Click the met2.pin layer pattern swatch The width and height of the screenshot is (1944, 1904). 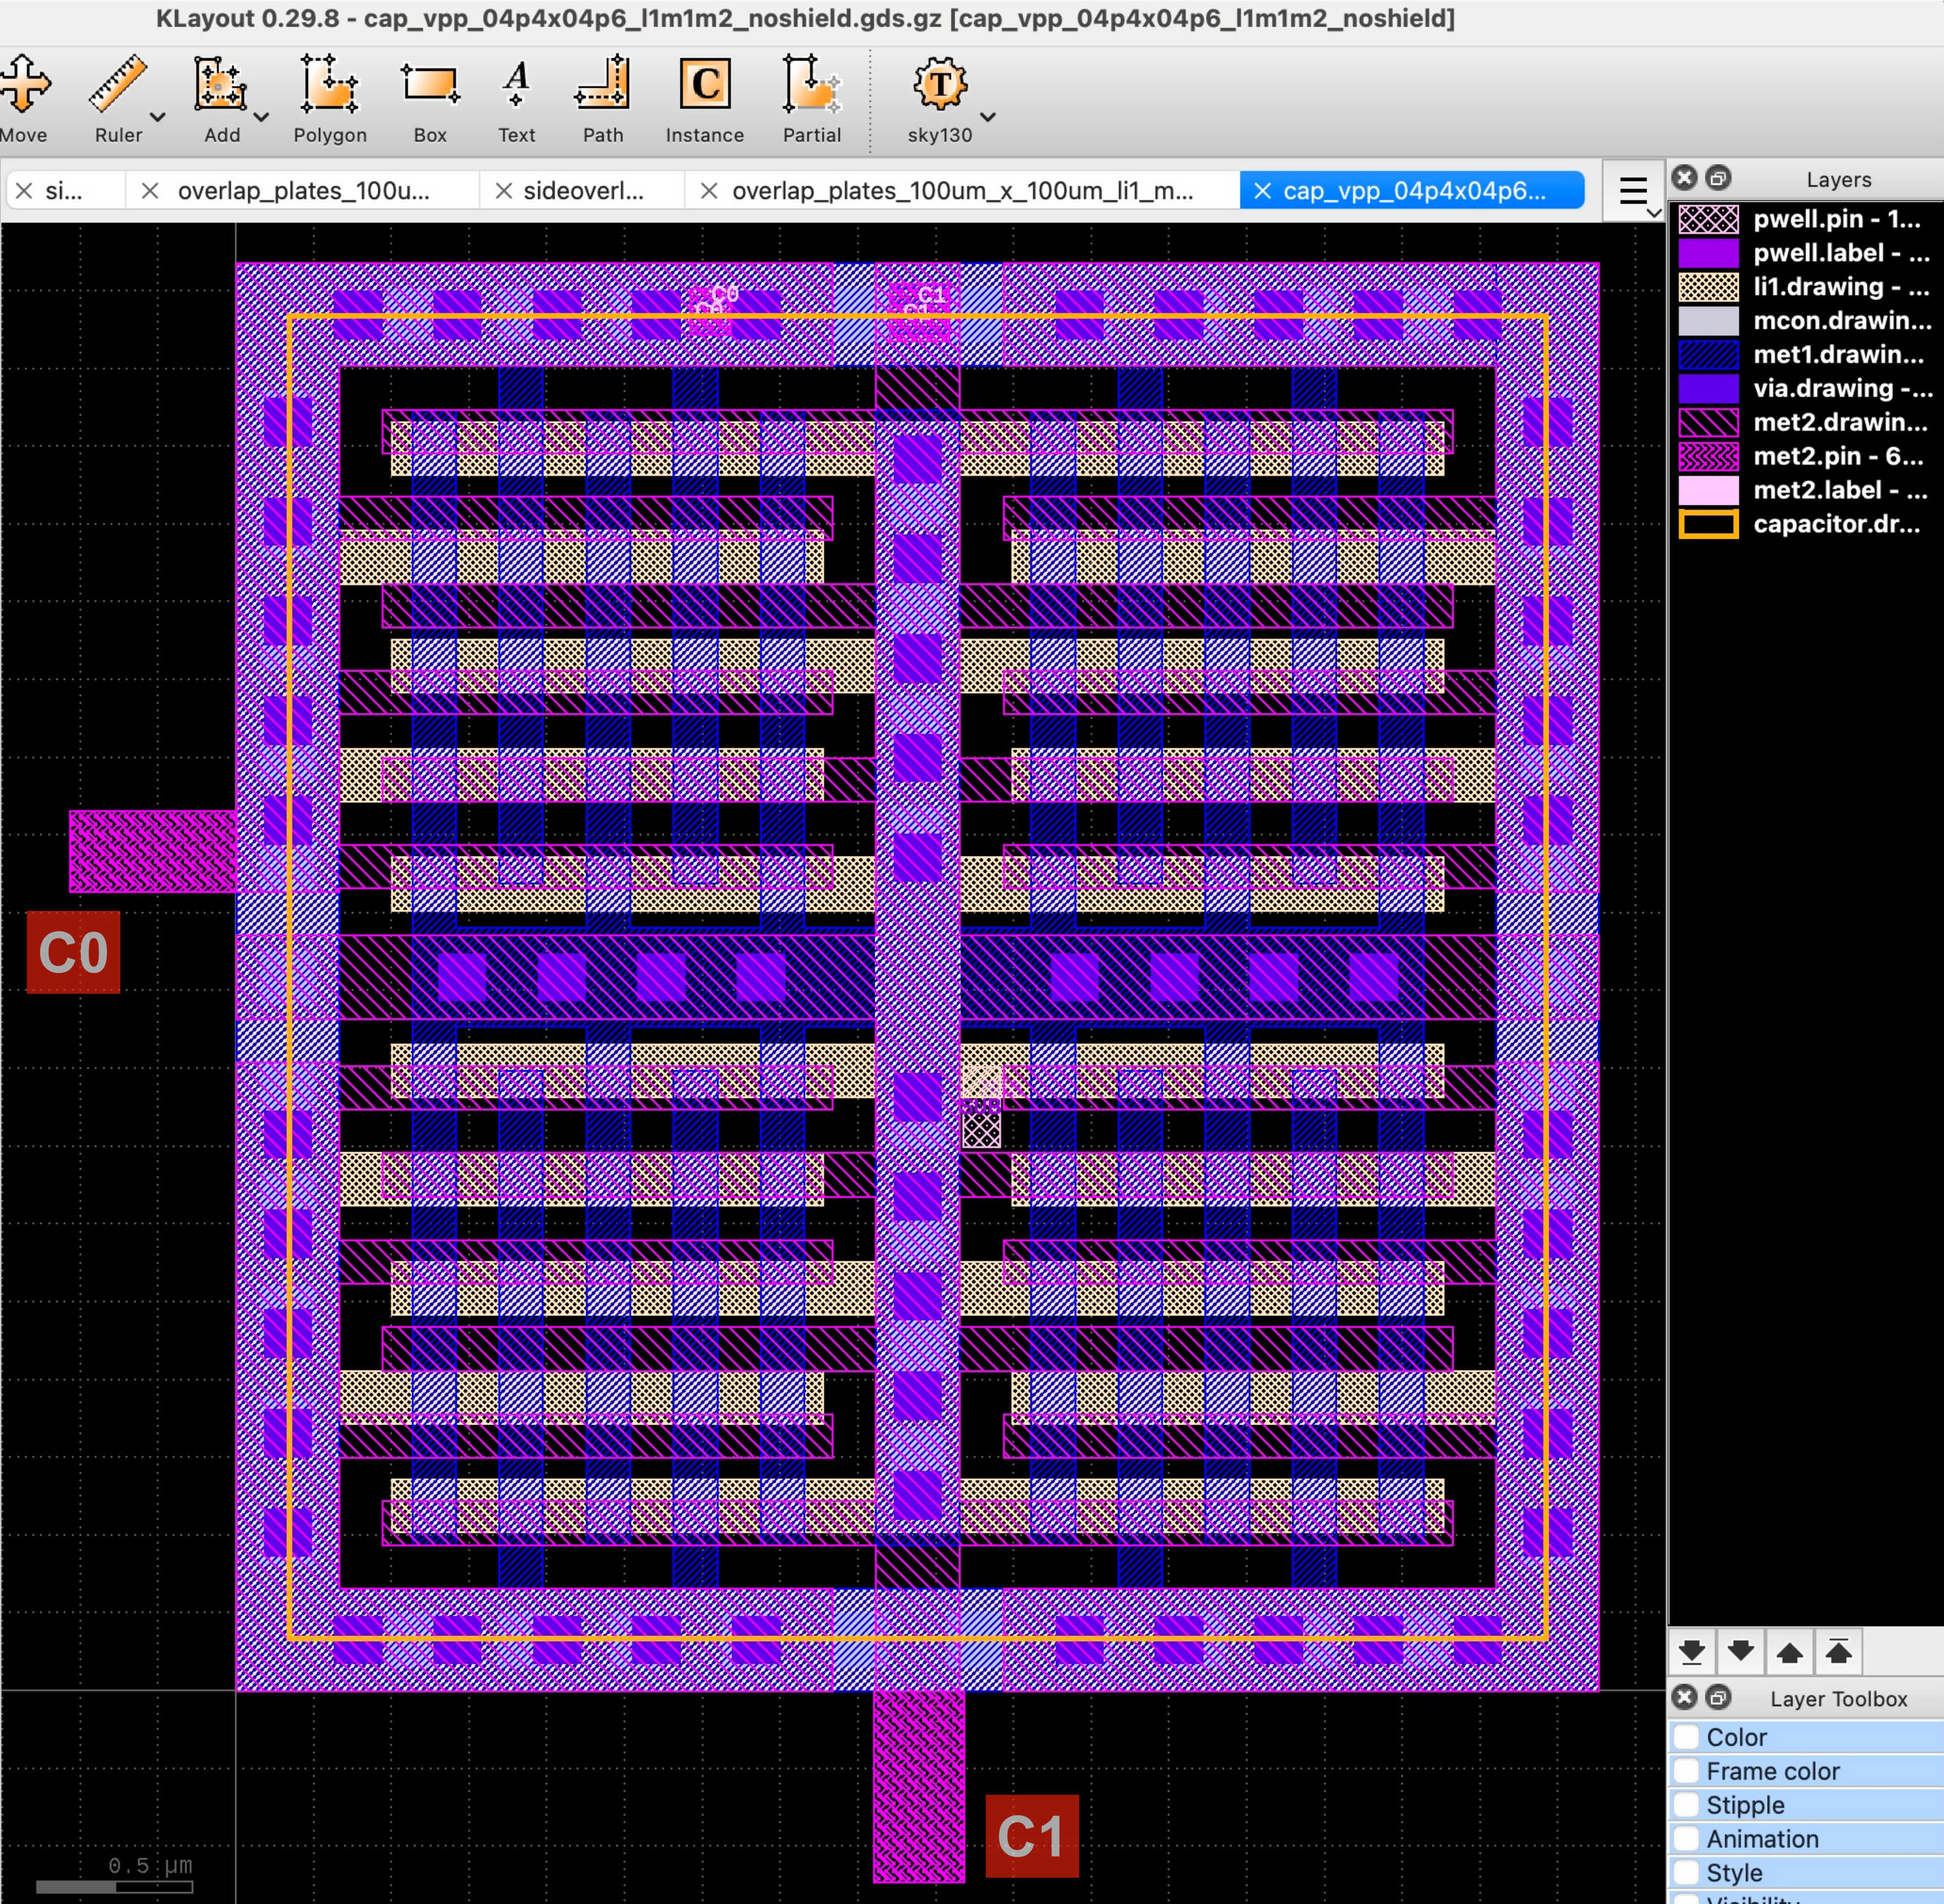click(1708, 456)
